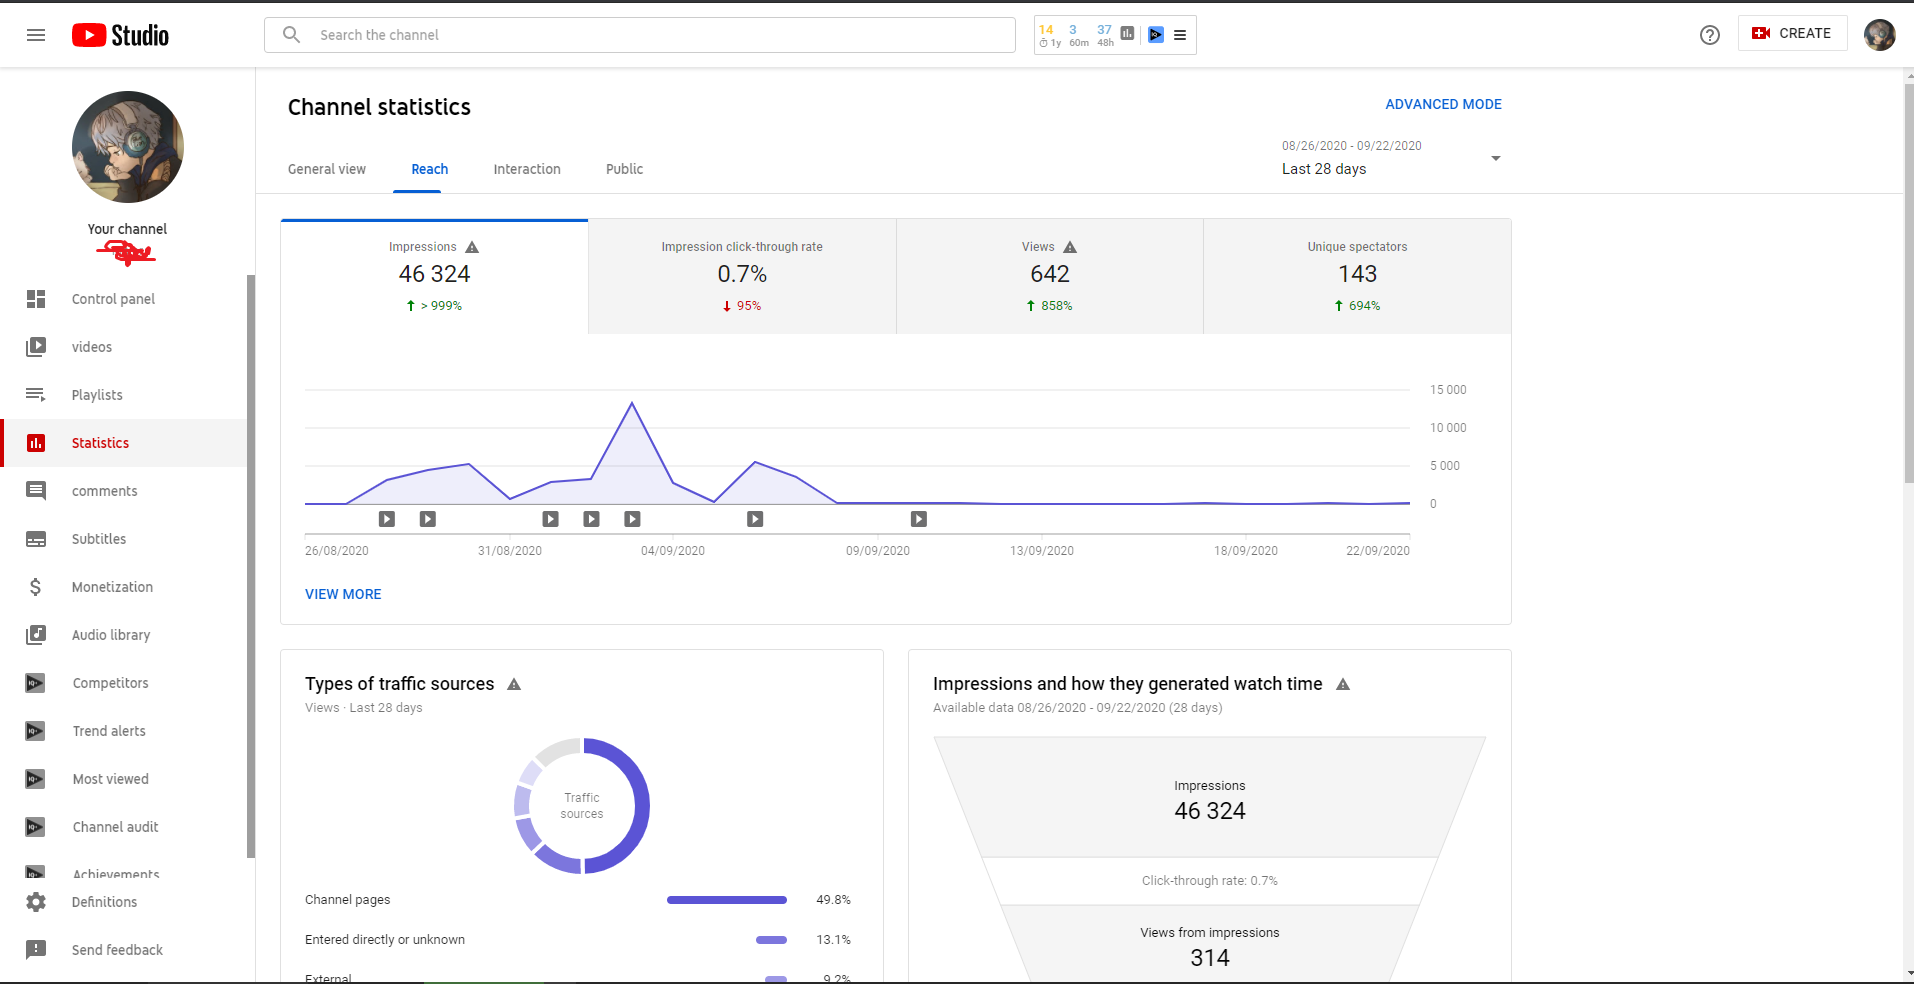
Task: Select the Impression click-through rate card
Action: click(742, 276)
